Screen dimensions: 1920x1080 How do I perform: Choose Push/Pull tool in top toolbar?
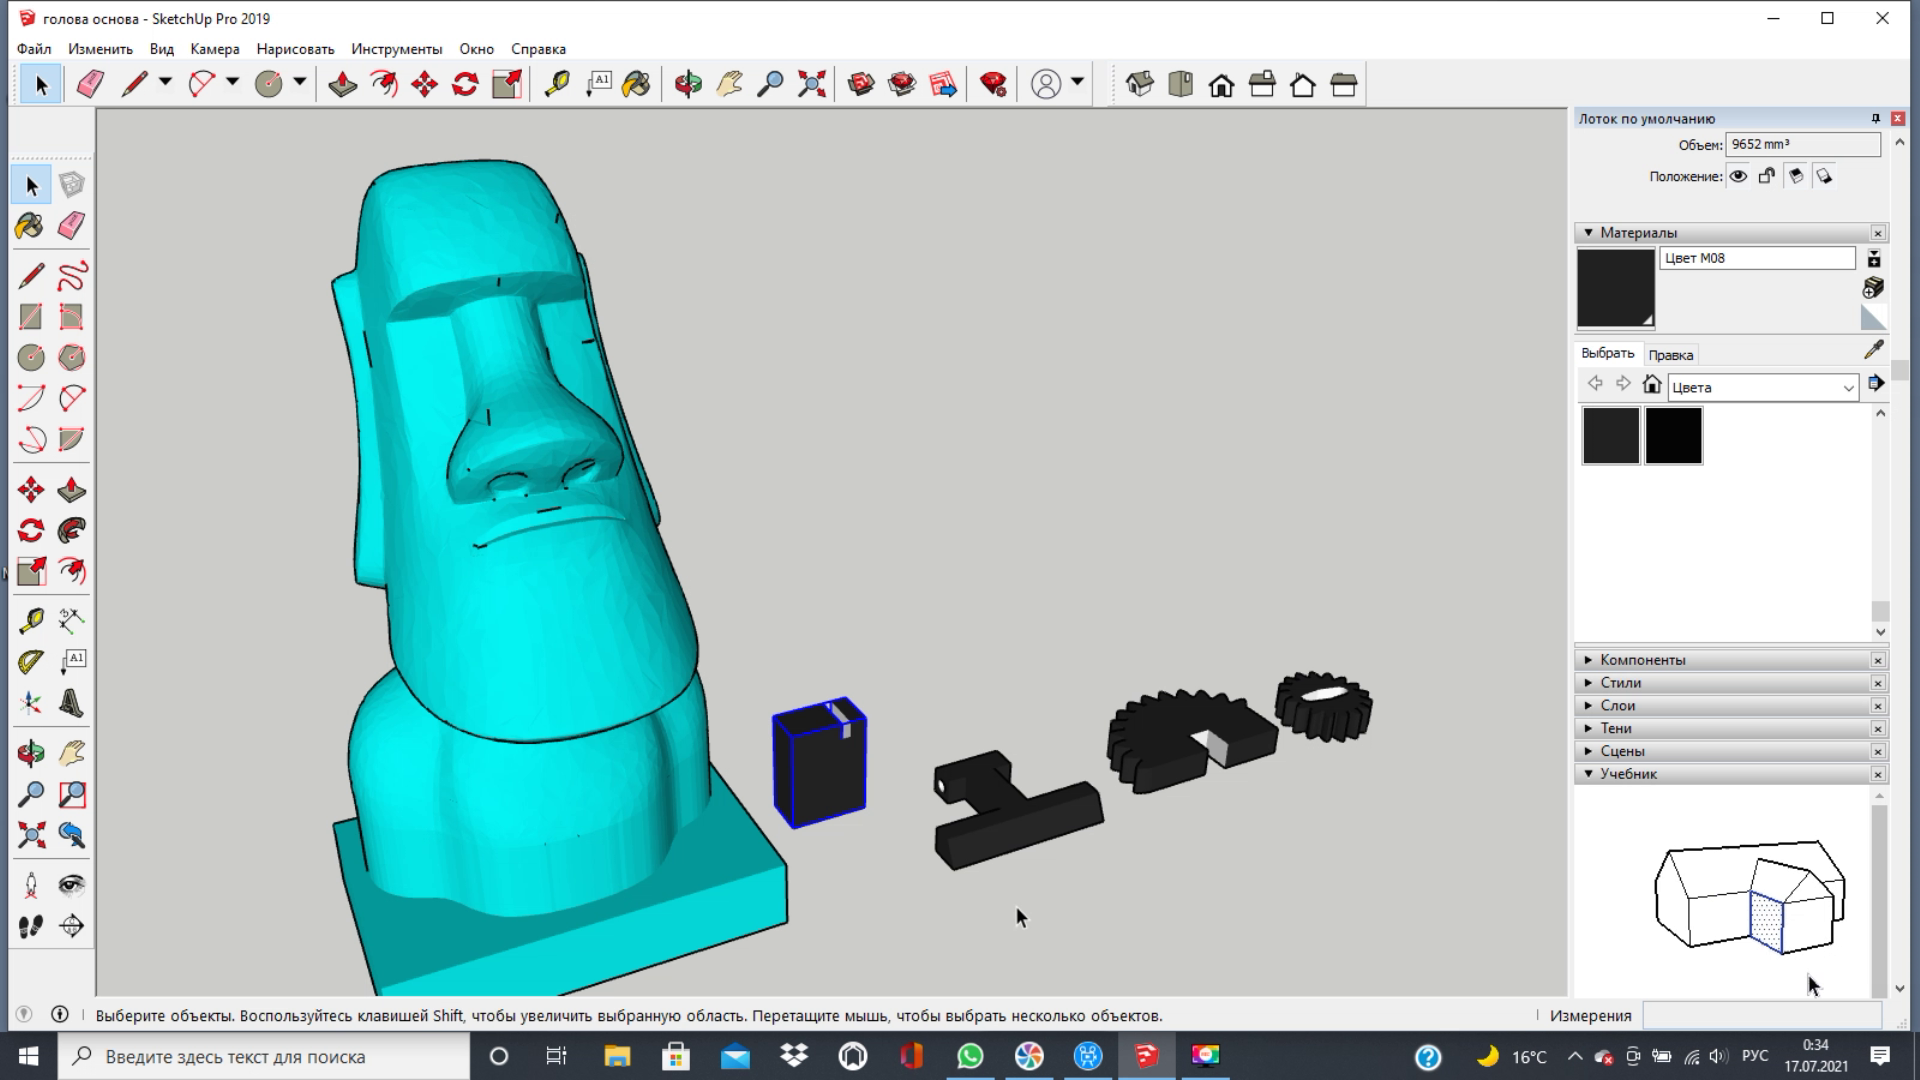[x=342, y=84]
